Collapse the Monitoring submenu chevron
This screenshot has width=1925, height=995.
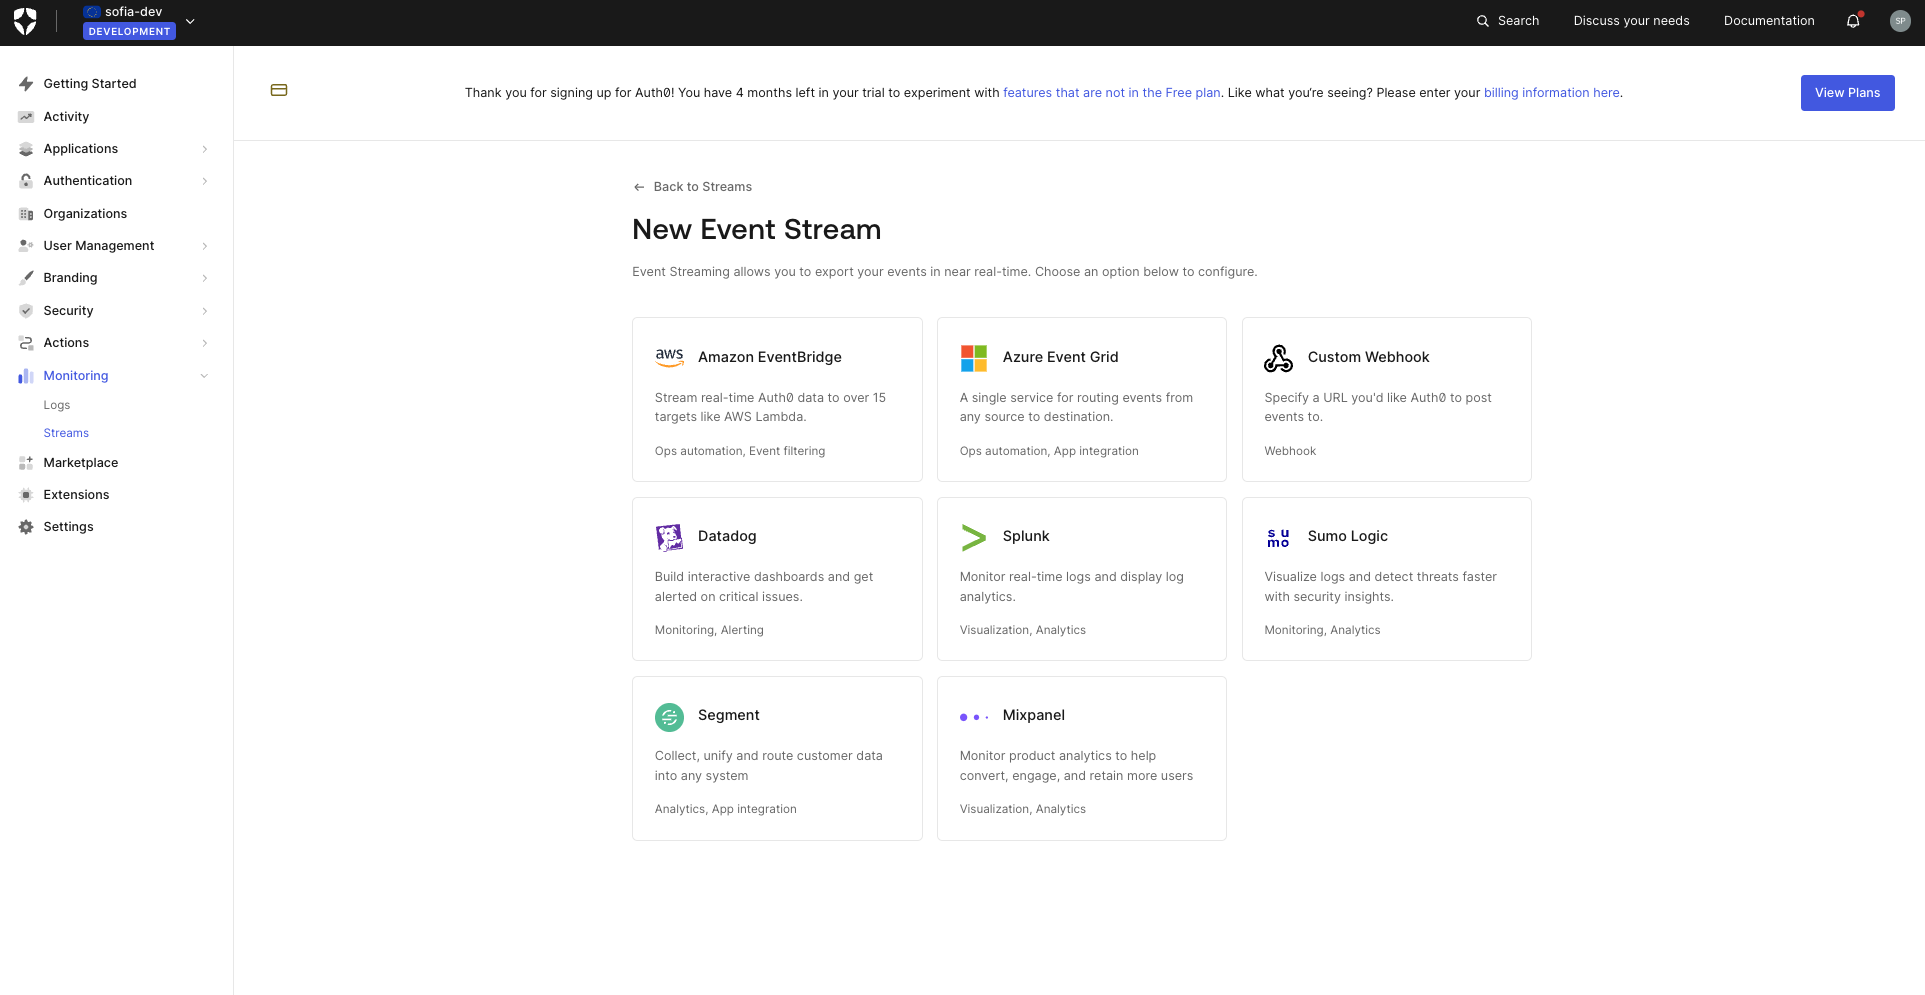pyautogui.click(x=205, y=376)
